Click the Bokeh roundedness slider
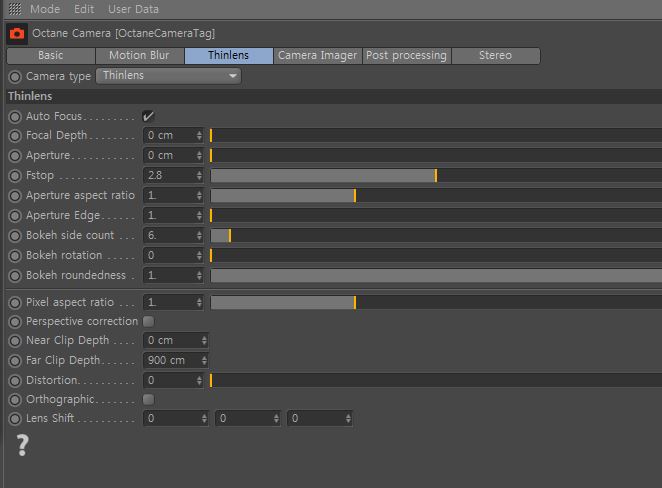662x488 pixels. pos(436,275)
